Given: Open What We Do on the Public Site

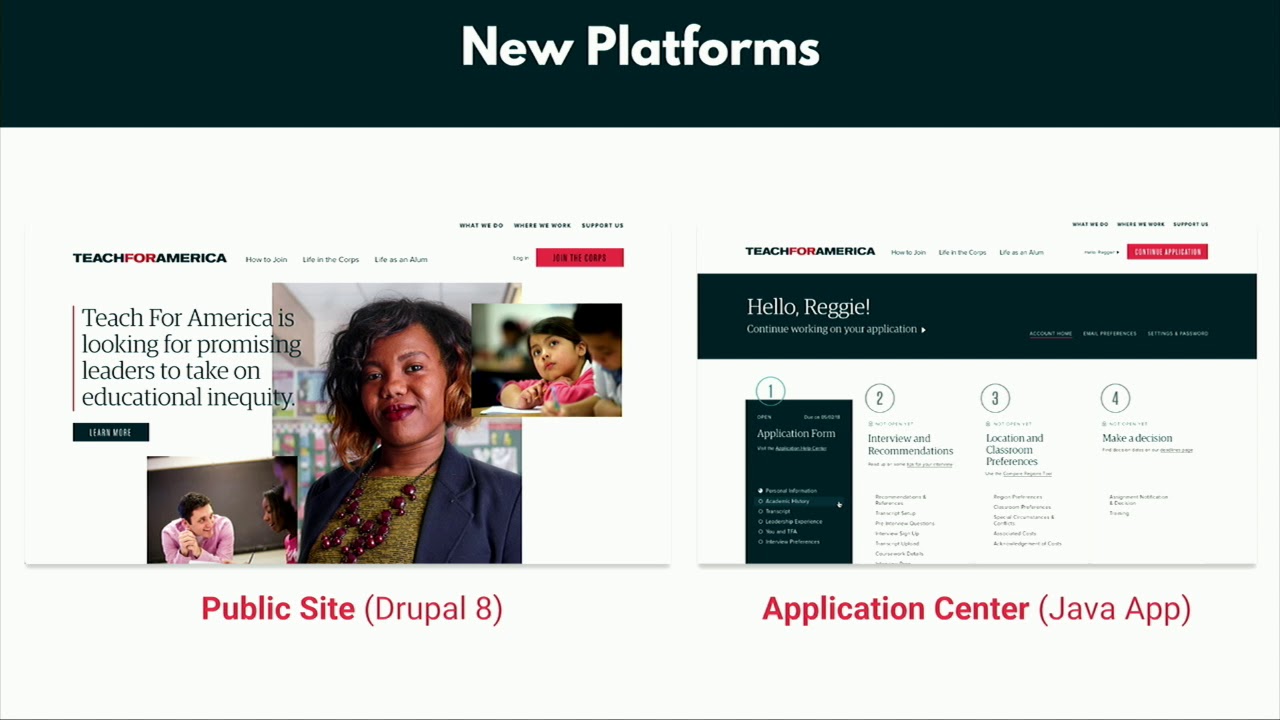Looking at the screenshot, I should (x=481, y=225).
